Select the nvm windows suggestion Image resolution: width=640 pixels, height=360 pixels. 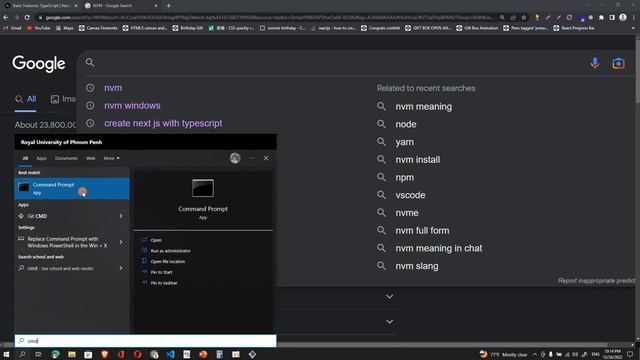coord(132,105)
